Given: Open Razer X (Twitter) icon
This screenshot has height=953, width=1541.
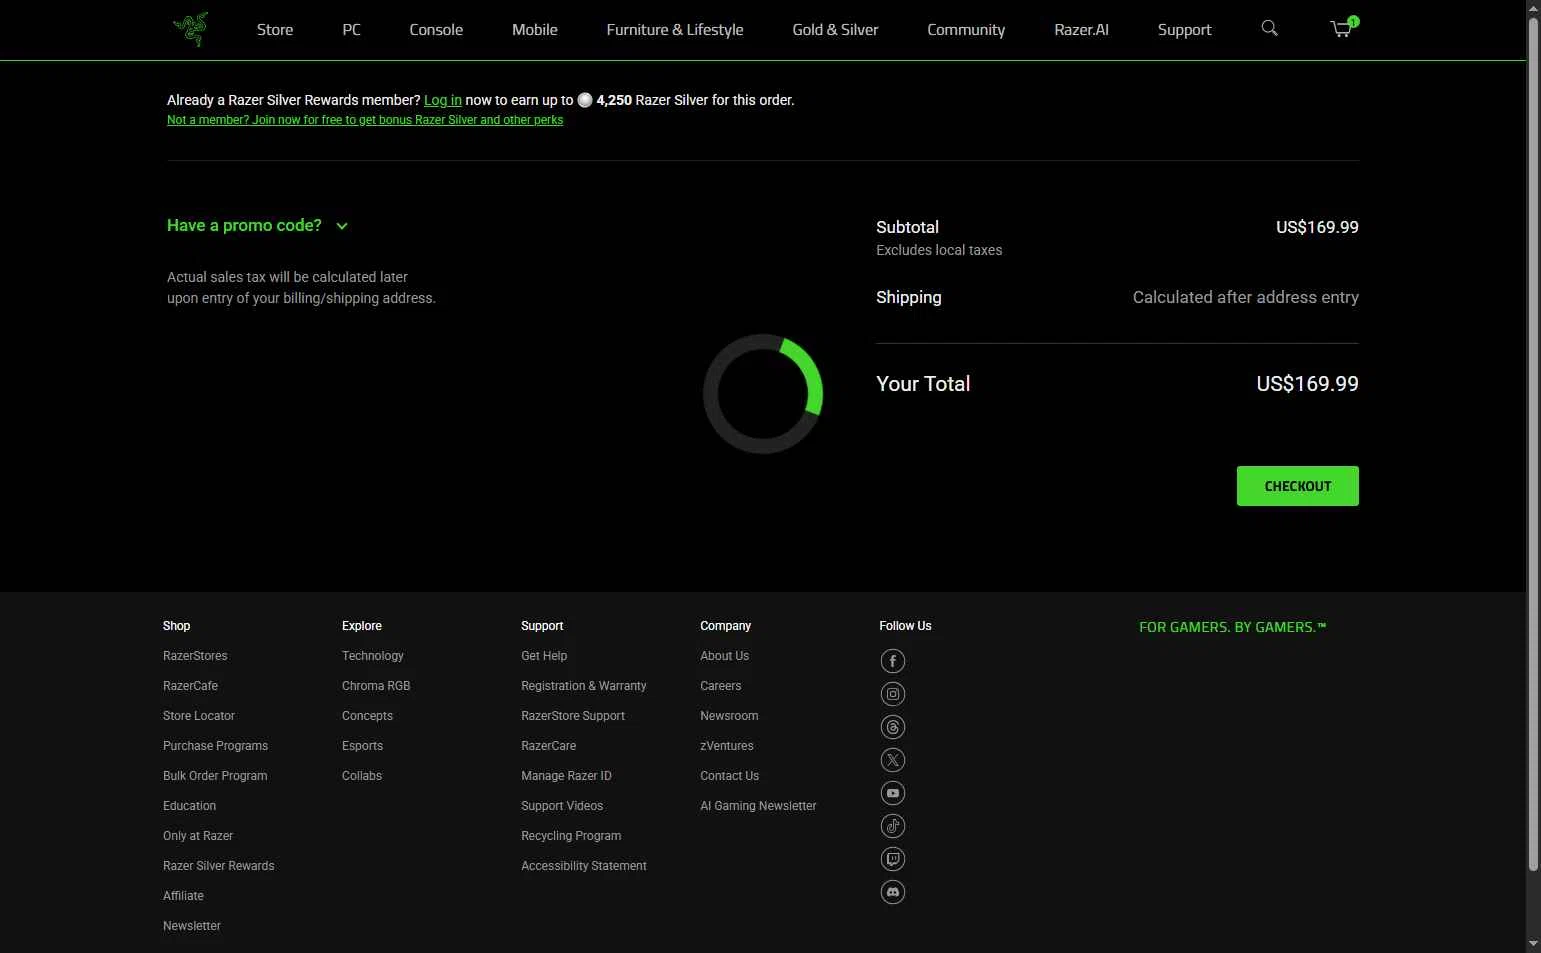Looking at the screenshot, I should pos(893,760).
